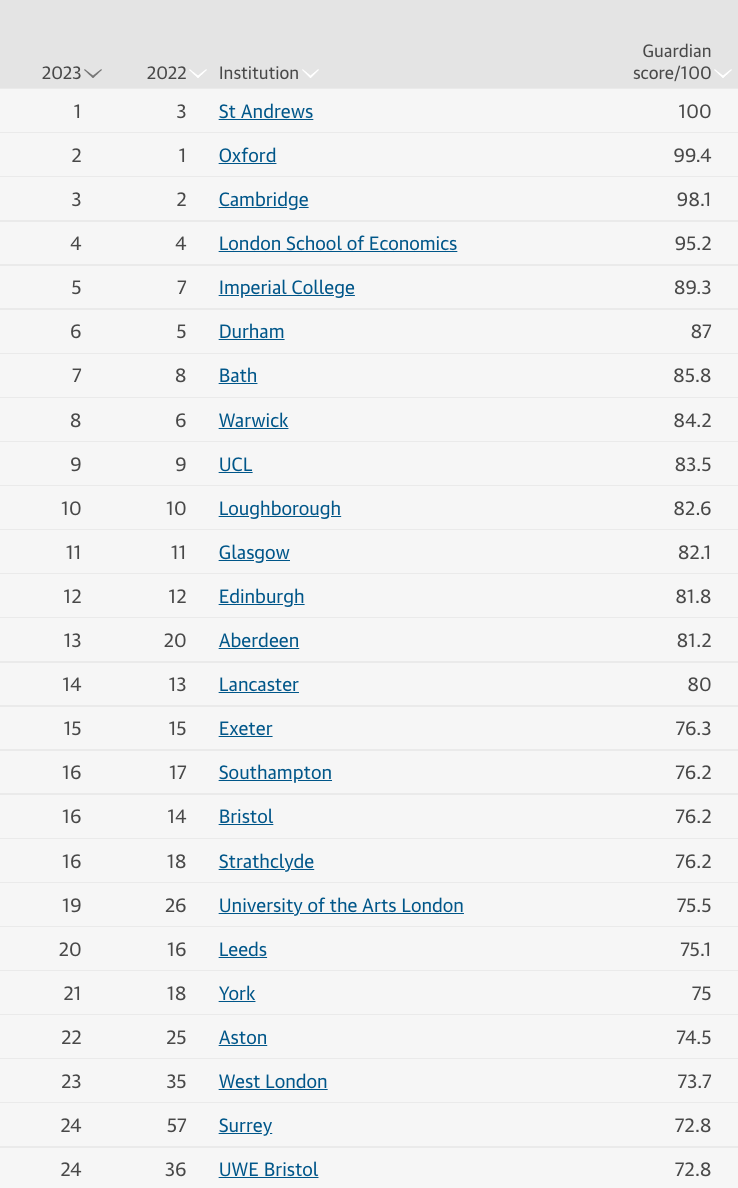
Task: Go to the Glasgow link
Action: click(x=254, y=552)
